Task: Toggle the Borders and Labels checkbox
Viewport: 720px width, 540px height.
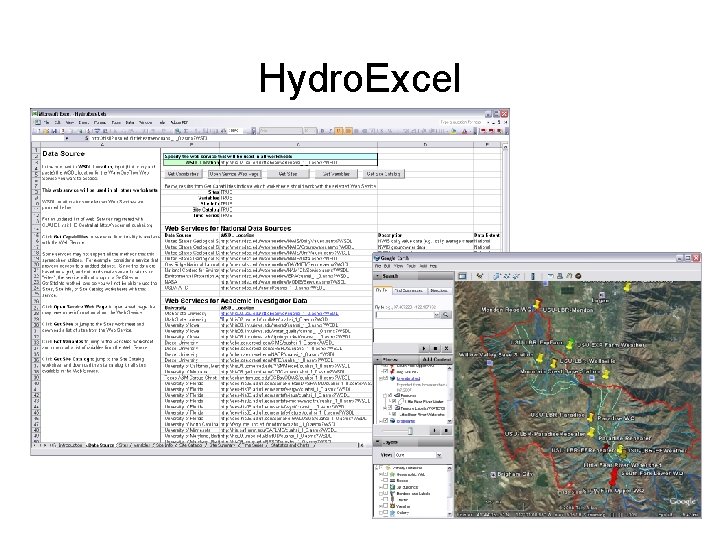Action: click(x=385, y=493)
